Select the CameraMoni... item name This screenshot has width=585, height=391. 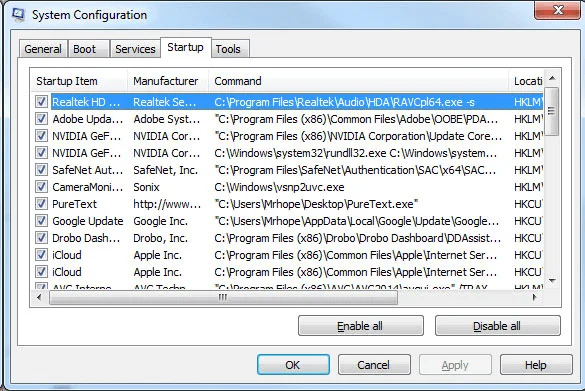click(x=88, y=187)
